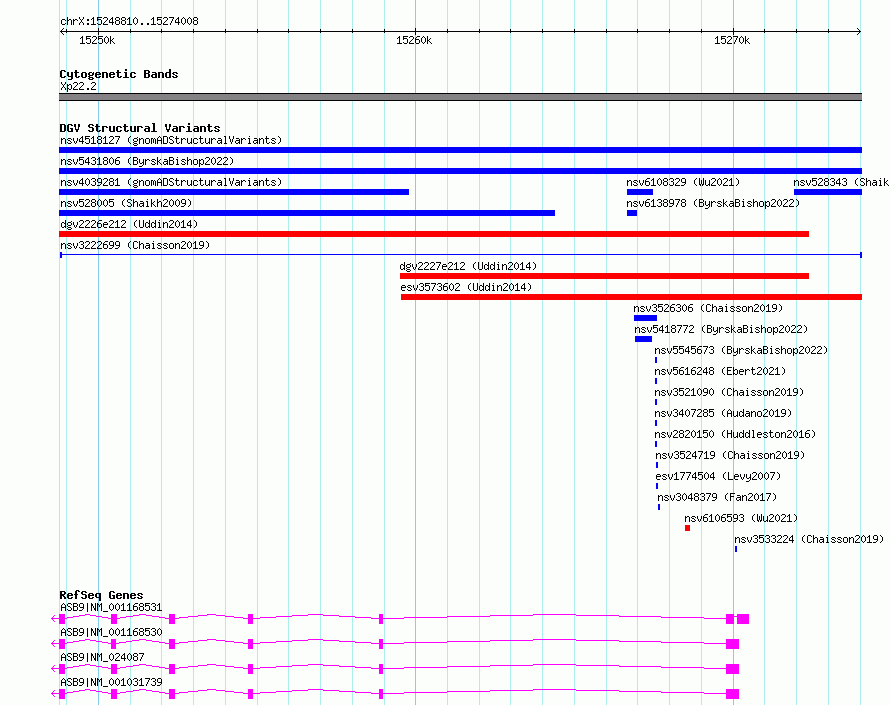Click the nsv3521090 Chaisson2019 label
The image size is (890, 705).
(x=729, y=392)
